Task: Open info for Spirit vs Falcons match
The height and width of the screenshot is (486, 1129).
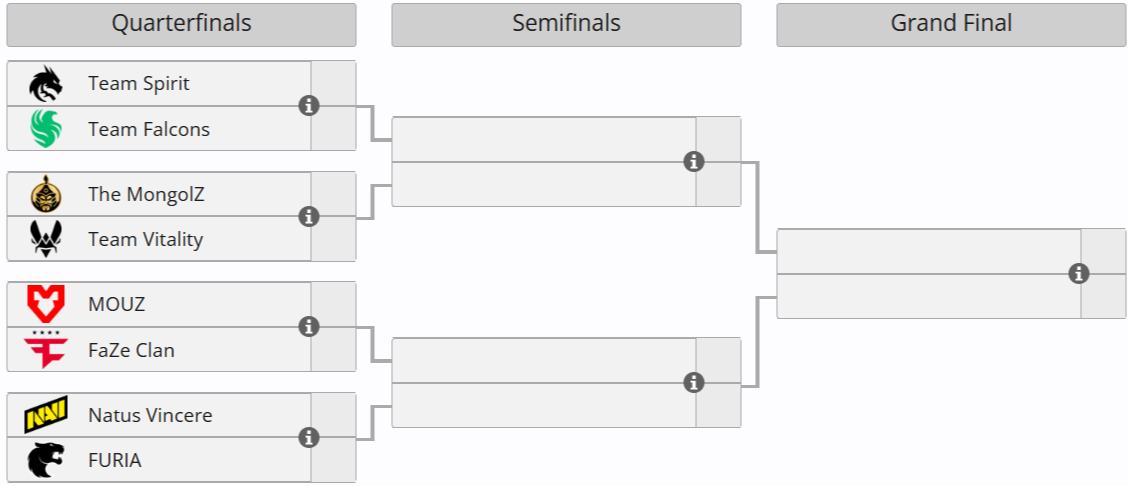Action: click(x=309, y=106)
